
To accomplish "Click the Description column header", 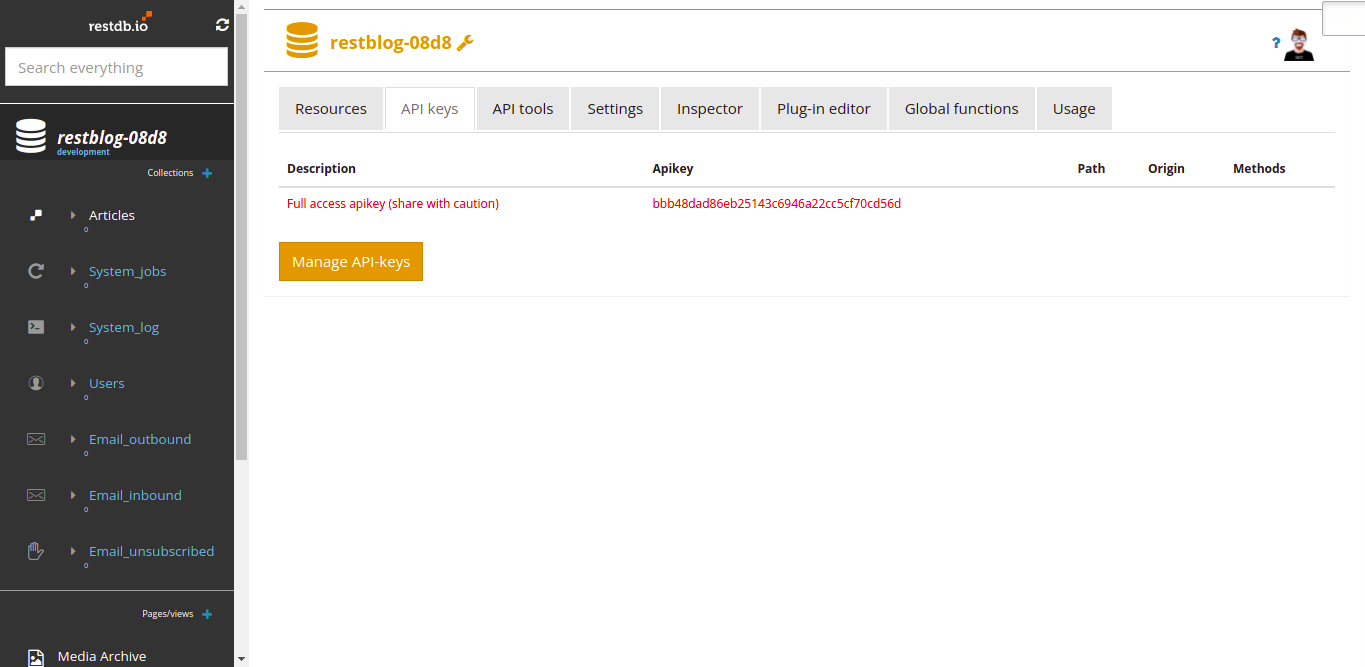I will pyautogui.click(x=321, y=168).
